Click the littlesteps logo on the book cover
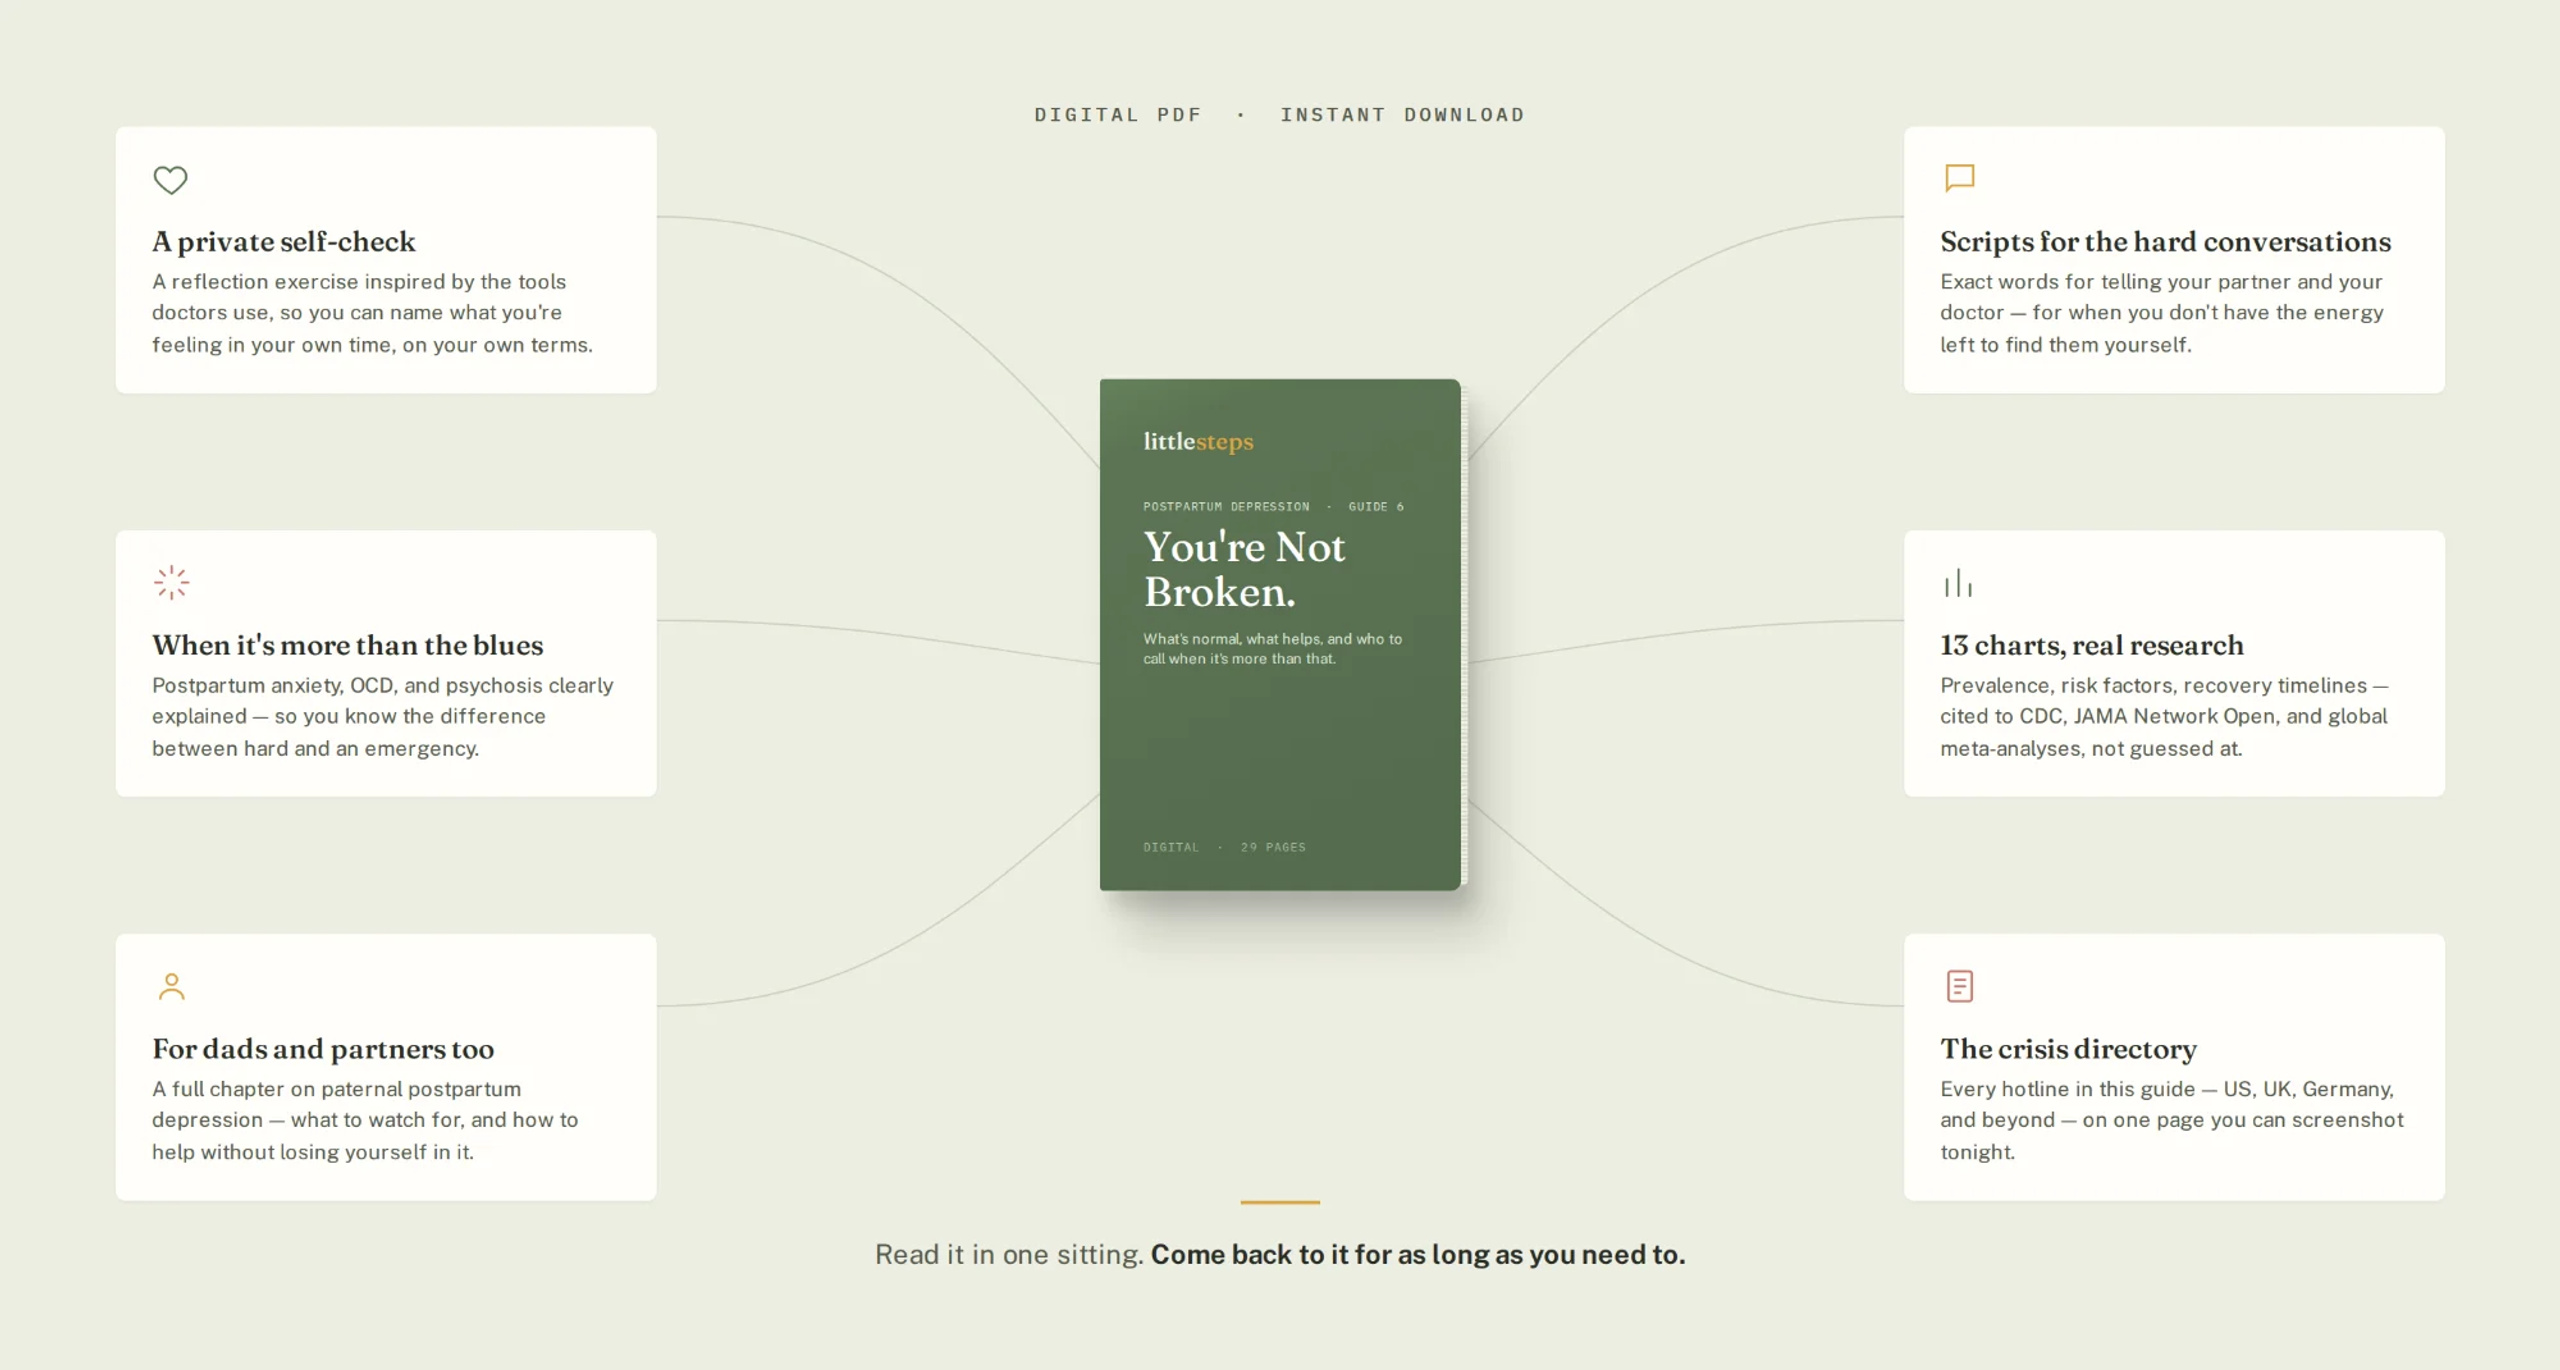Image resolution: width=2560 pixels, height=1370 pixels. [1198, 442]
